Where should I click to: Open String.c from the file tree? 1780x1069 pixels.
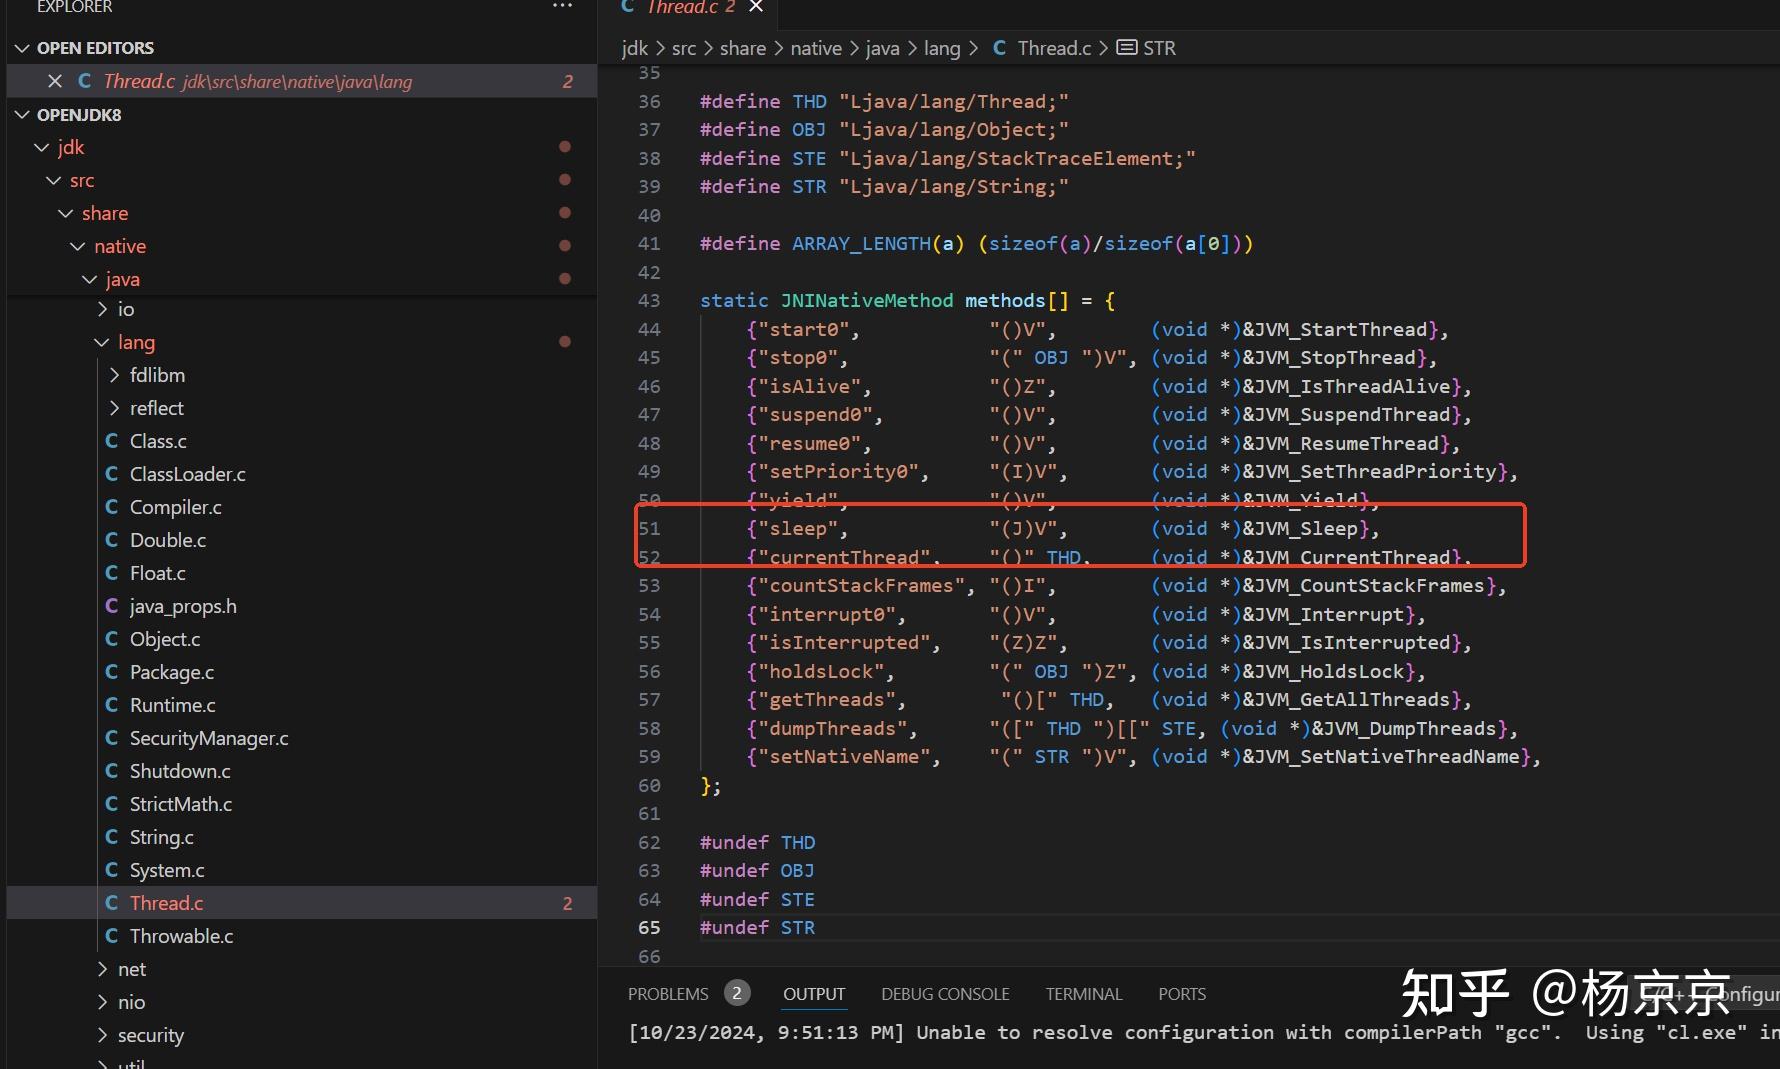pos(161,837)
